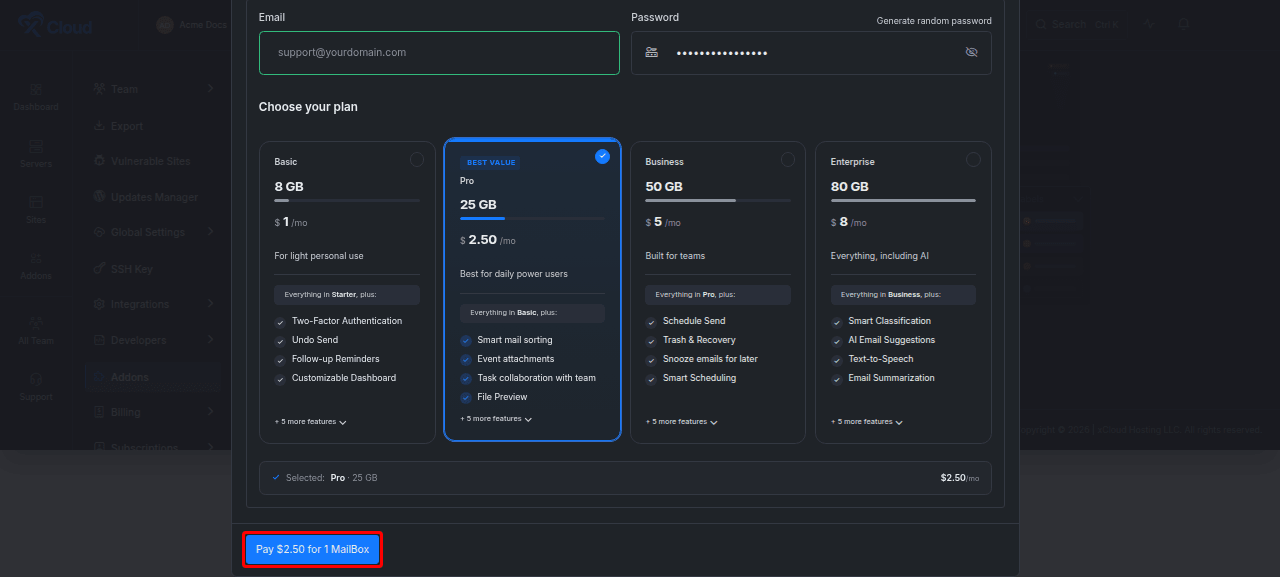Screen dimensions: 1280x577
Task: Open Addons in the dimmed left rail
Action: pos(36,266)
